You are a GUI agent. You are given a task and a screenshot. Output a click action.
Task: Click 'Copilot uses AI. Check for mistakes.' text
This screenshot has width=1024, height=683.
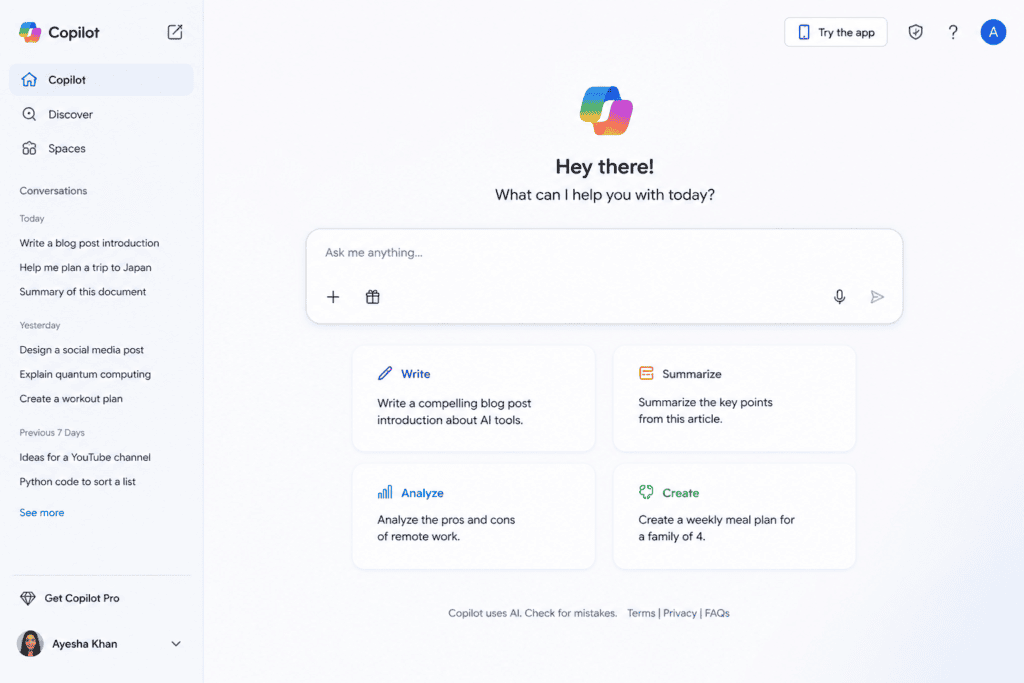[x=532, y=613]
